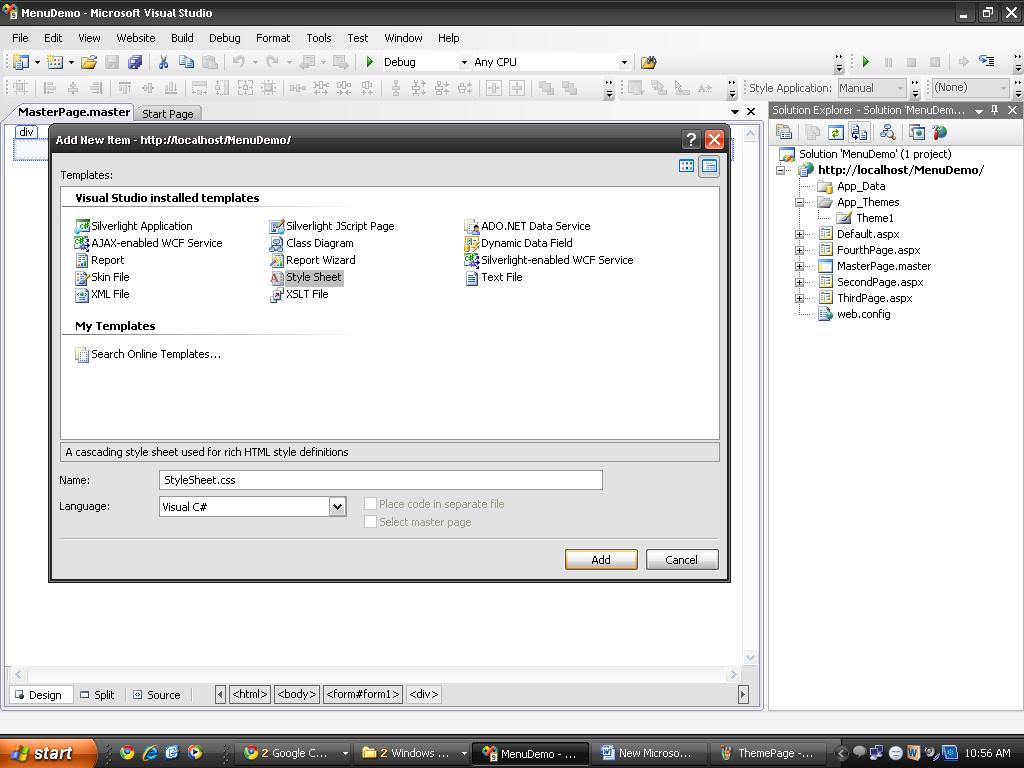The image size is (1024, 768).
Task: Expand the MasterPage.master tree node
Action: 799,266
